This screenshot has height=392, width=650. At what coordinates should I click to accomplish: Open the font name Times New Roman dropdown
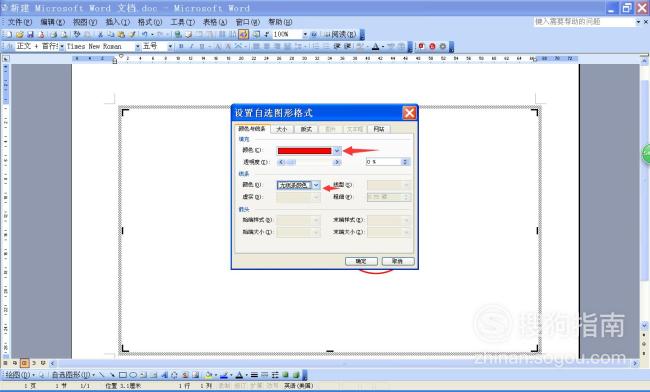point(137,46)
